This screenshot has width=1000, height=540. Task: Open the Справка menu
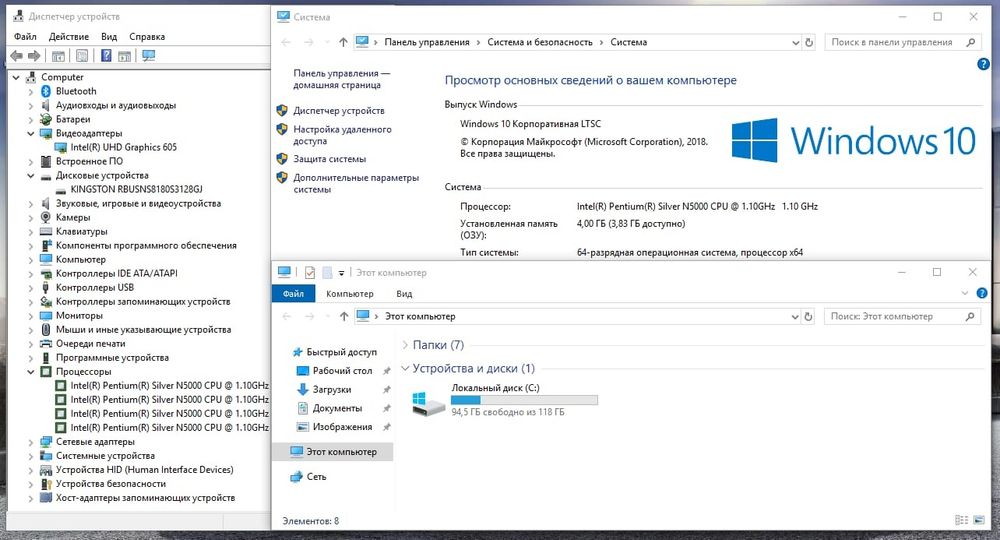(147, 37)
